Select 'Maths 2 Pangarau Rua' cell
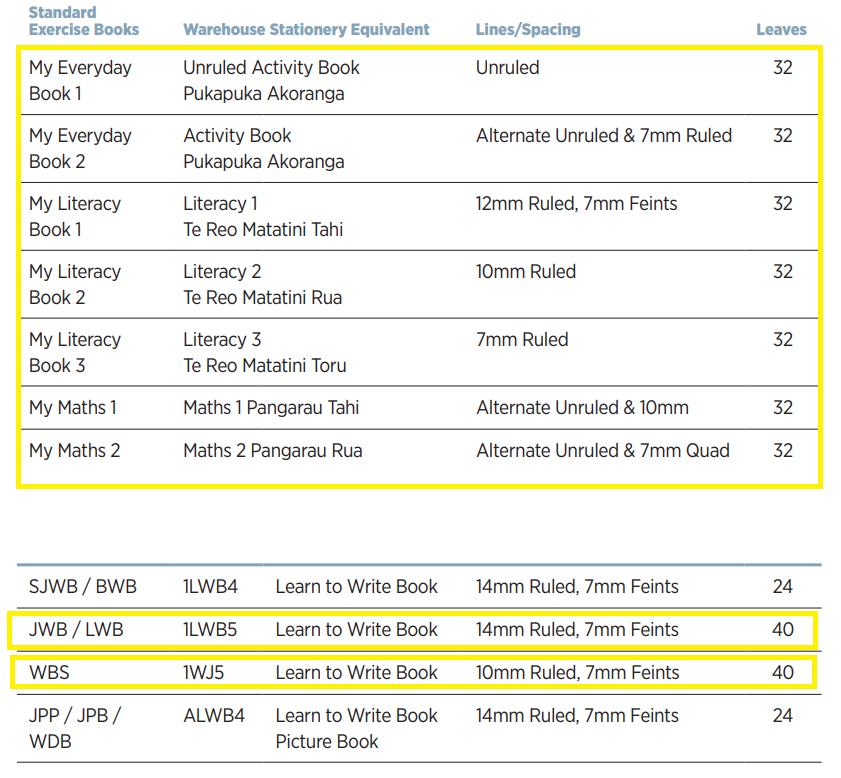The width and height of the screenshot is (841, 778). [273, 450]
